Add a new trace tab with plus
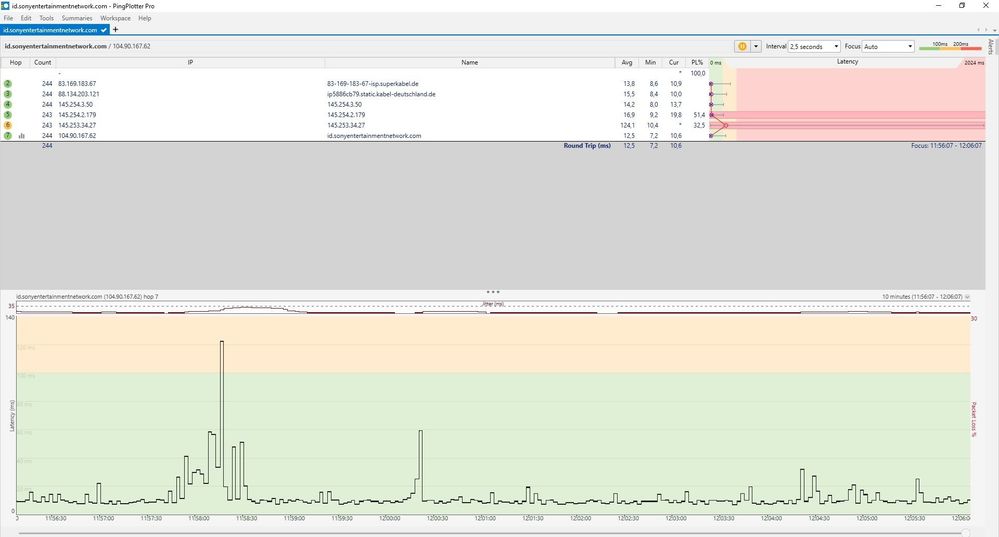 click(x=115, y=30)
